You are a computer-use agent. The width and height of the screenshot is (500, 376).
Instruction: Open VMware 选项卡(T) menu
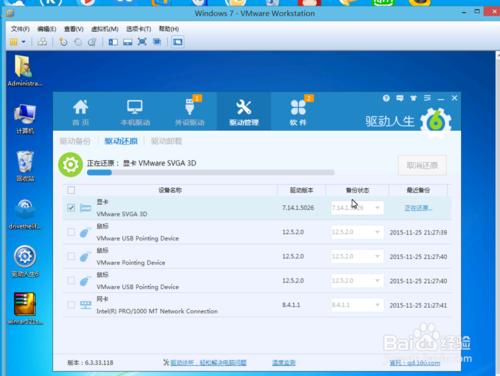click(x=139, y=29)
